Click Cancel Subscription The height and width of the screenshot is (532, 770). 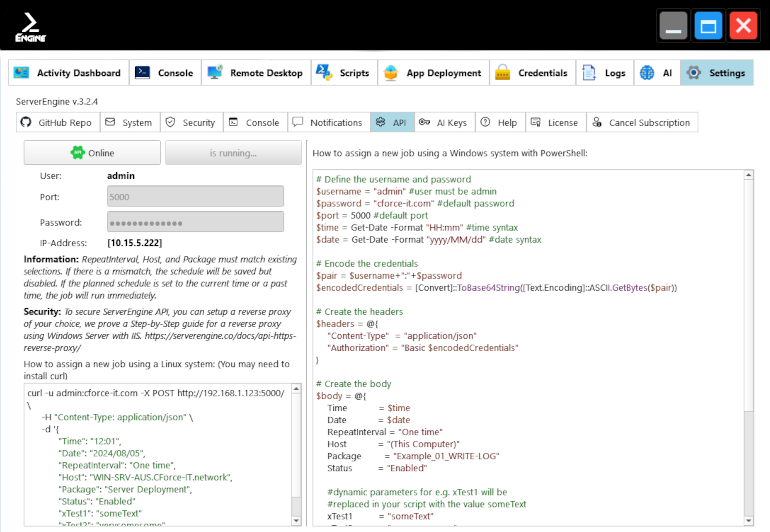click(x=640, y=122)
